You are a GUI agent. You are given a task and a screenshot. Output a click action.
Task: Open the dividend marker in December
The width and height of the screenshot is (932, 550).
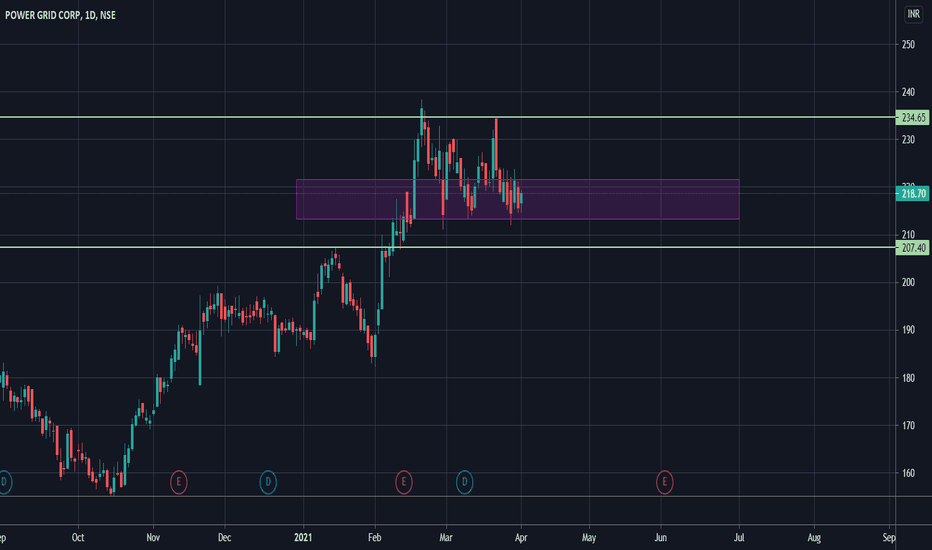[x=268, y=482]
